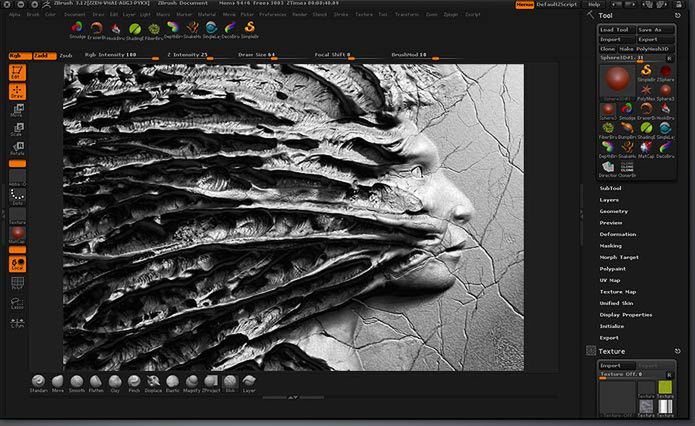
Task: Expand the Deformation subpalette
Action: tap(618, 234)
